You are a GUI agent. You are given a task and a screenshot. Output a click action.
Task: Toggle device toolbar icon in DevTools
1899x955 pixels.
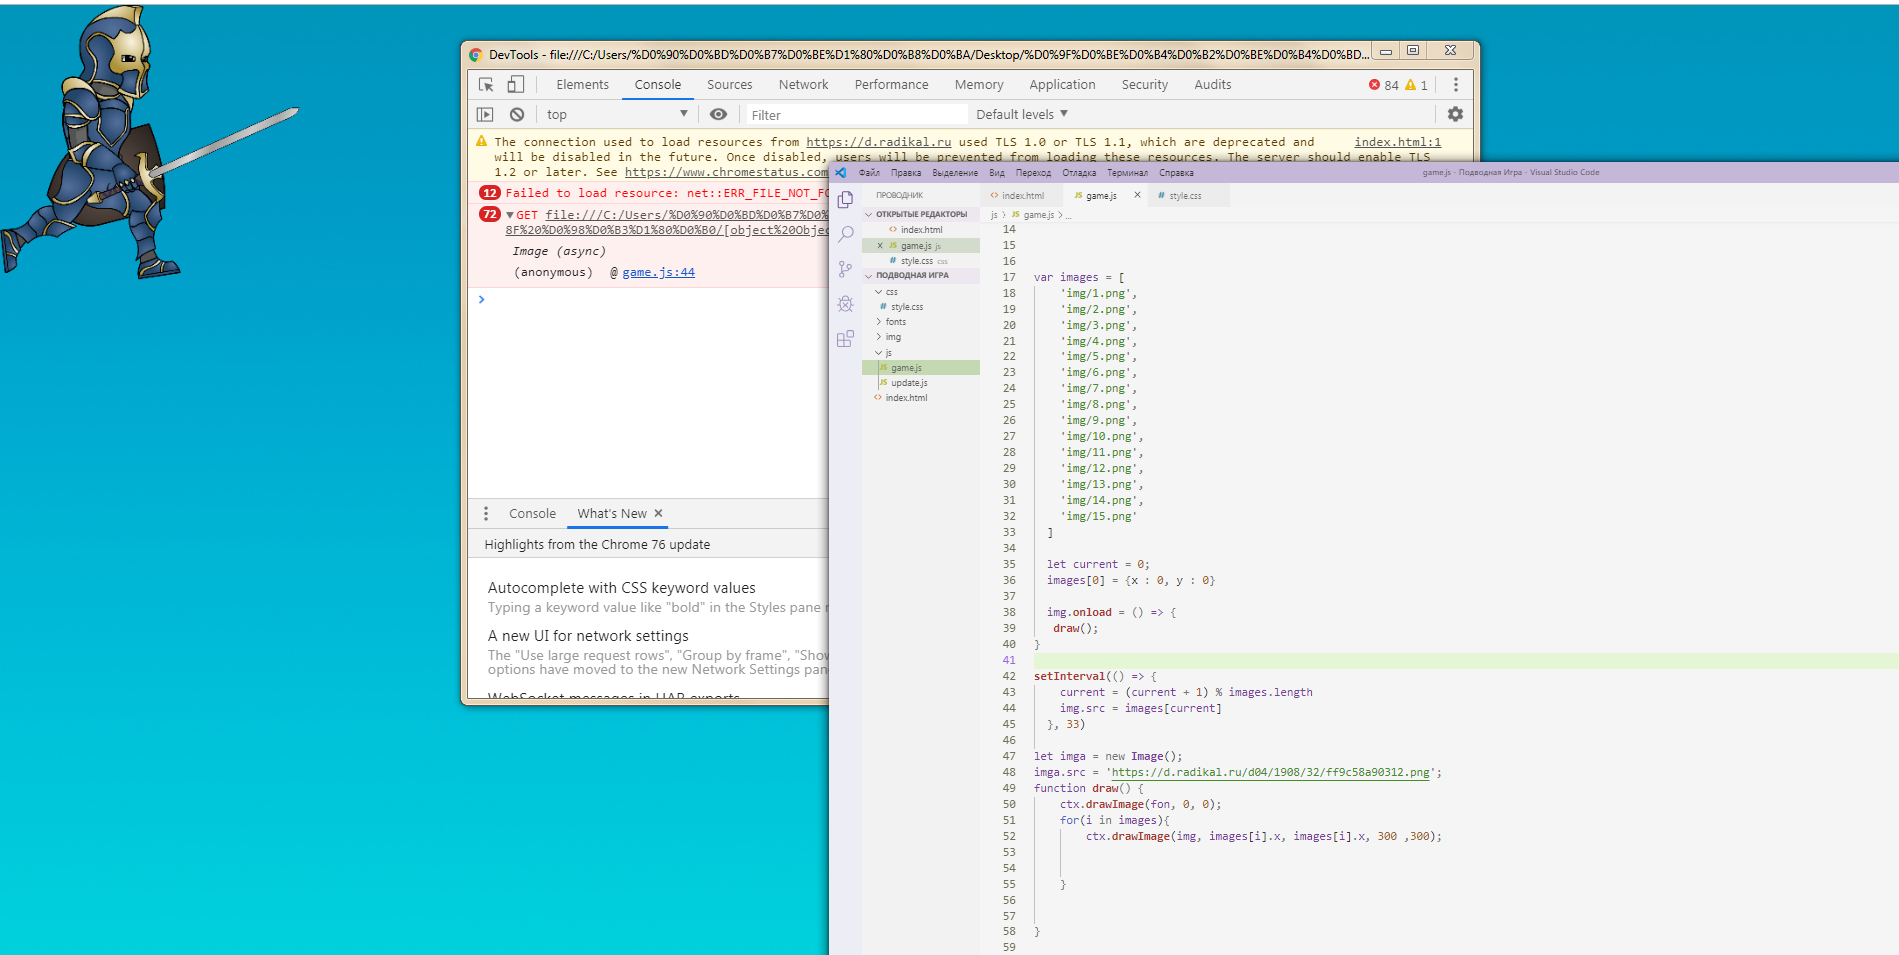[x=515, y=85]
